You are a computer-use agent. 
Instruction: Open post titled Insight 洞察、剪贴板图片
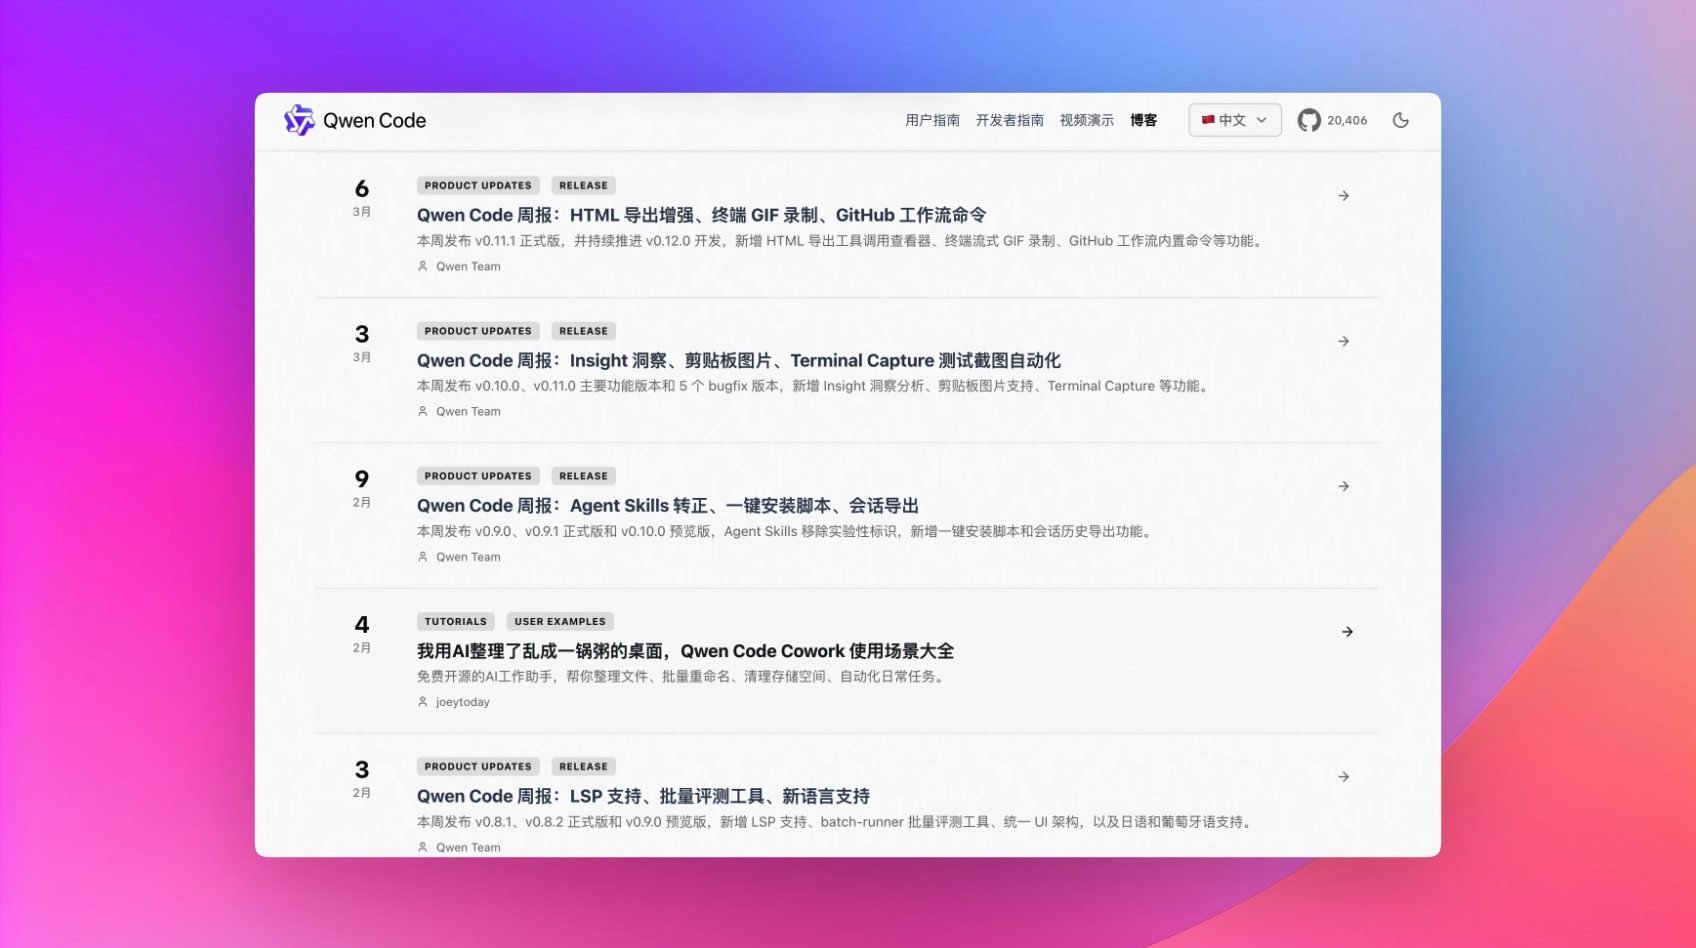point(739,360)
